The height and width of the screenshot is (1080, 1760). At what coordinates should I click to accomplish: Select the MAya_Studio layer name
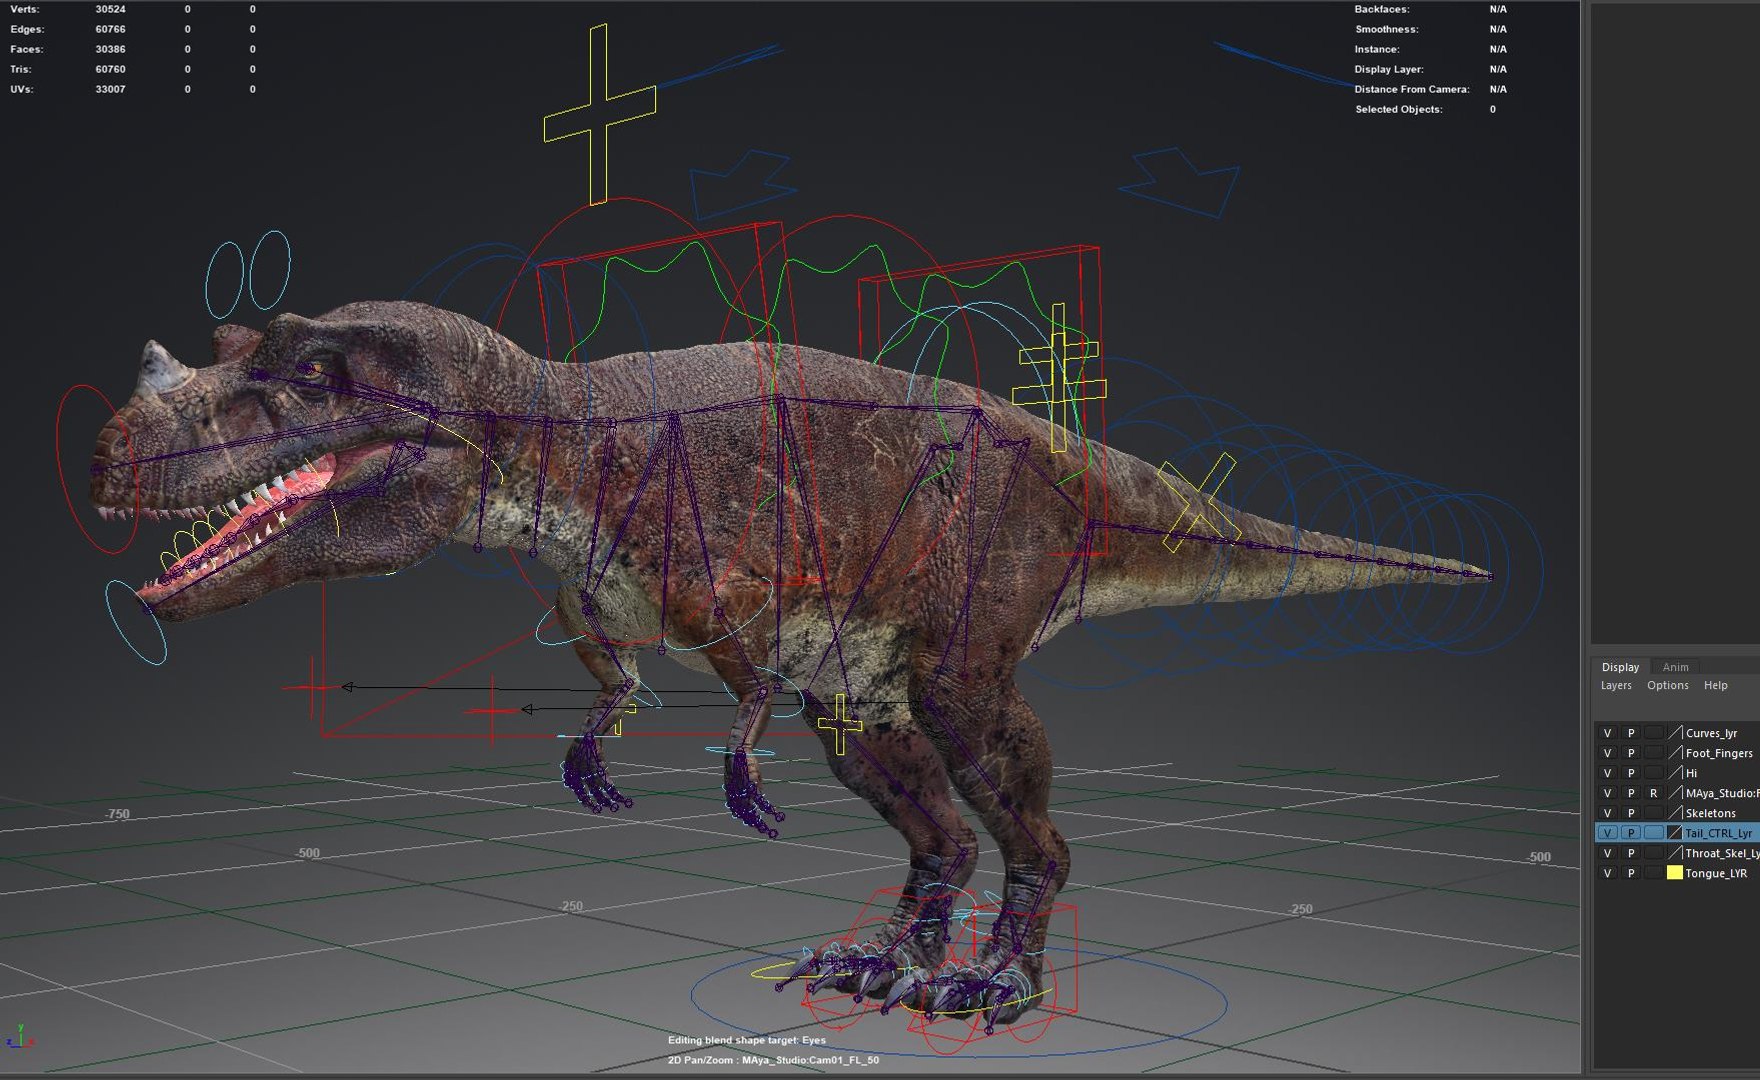[1722, 793]
